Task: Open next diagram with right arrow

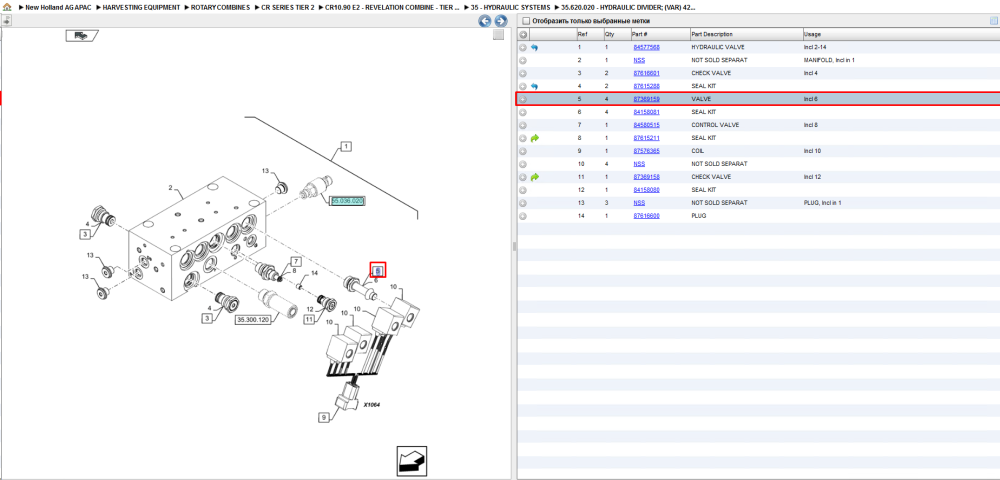Action: (501, 21)
